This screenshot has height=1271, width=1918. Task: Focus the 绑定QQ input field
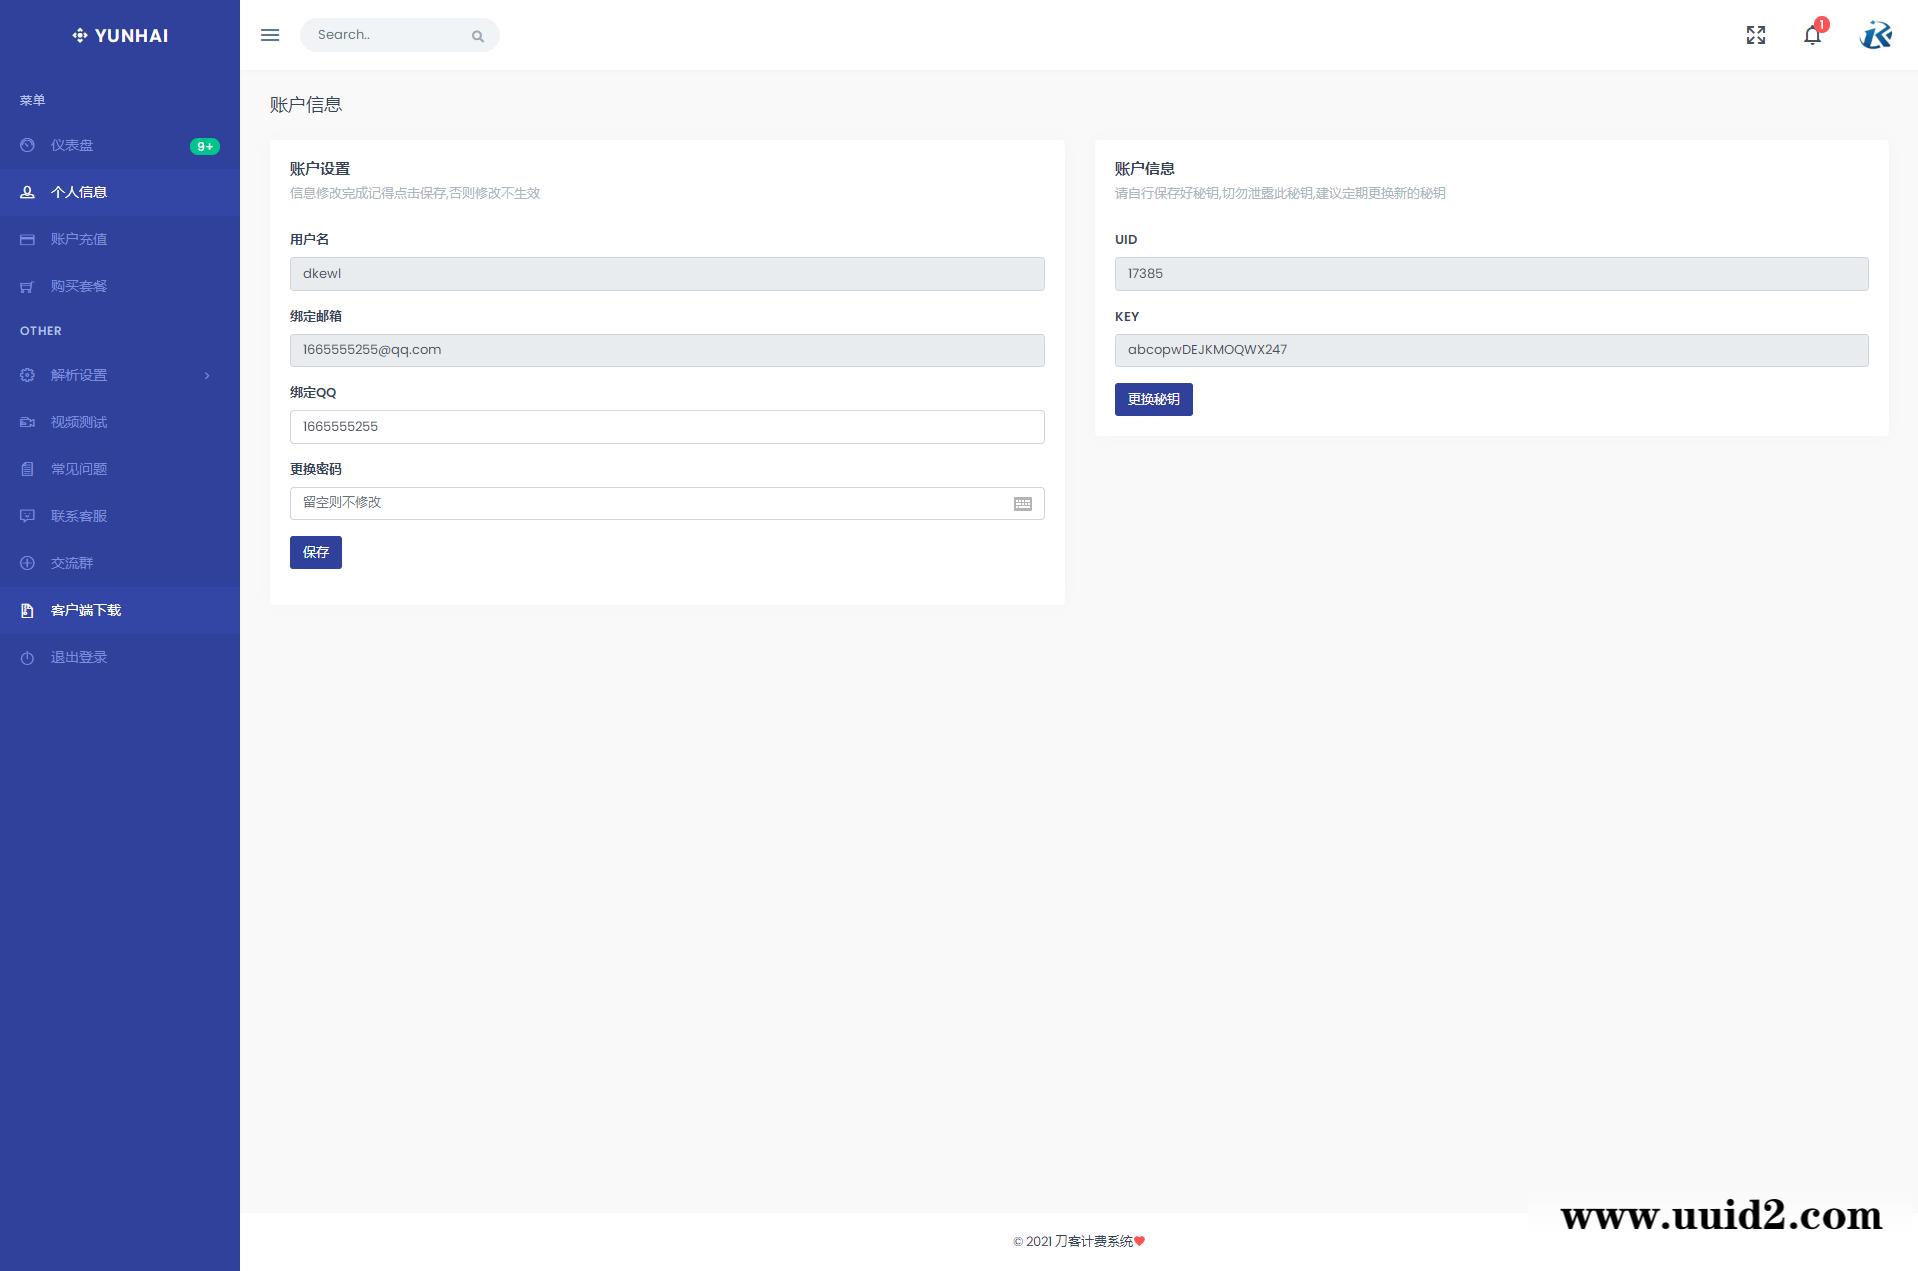point(667,427)
